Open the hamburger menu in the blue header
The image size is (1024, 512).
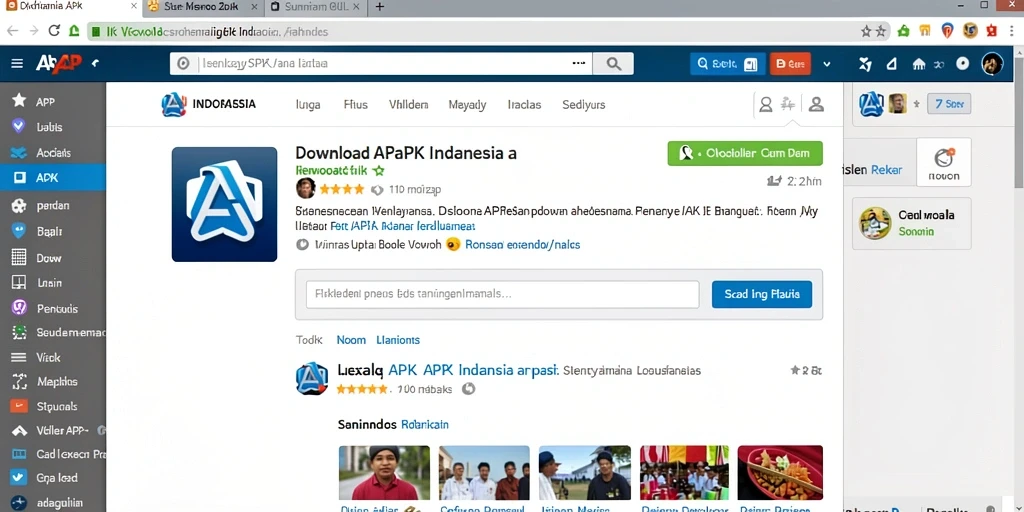[x=17, y=63]
